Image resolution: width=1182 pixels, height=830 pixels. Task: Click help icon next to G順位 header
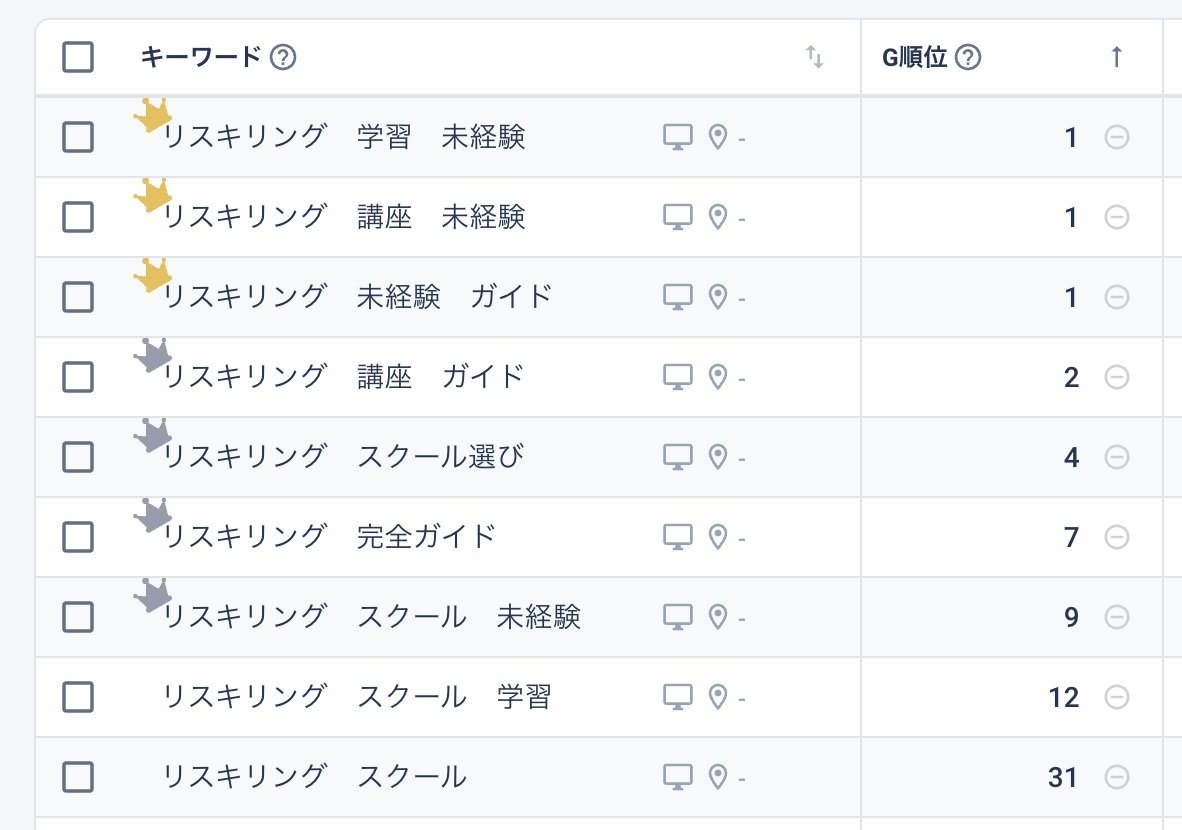point(968,57)
